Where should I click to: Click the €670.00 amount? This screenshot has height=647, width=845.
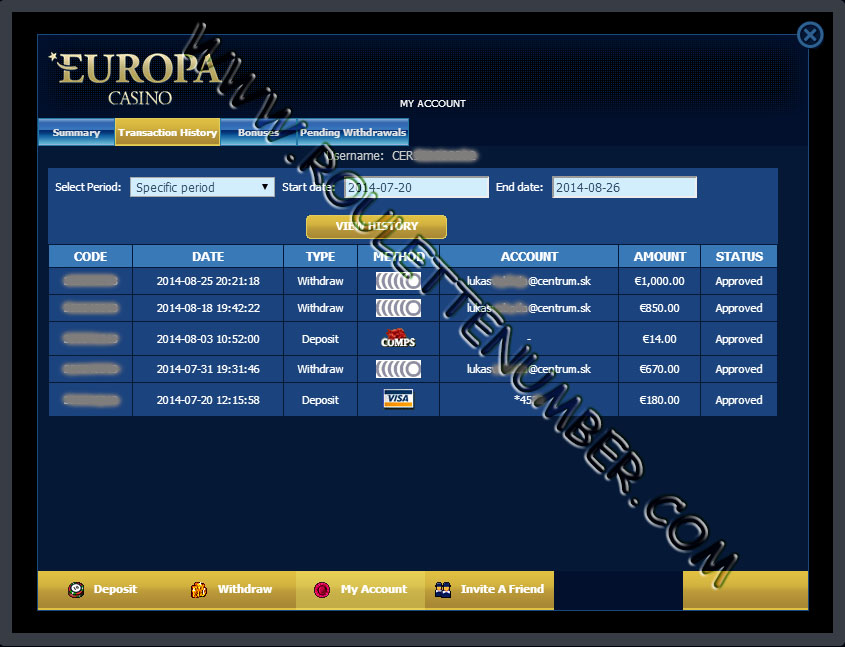(660, 369)
